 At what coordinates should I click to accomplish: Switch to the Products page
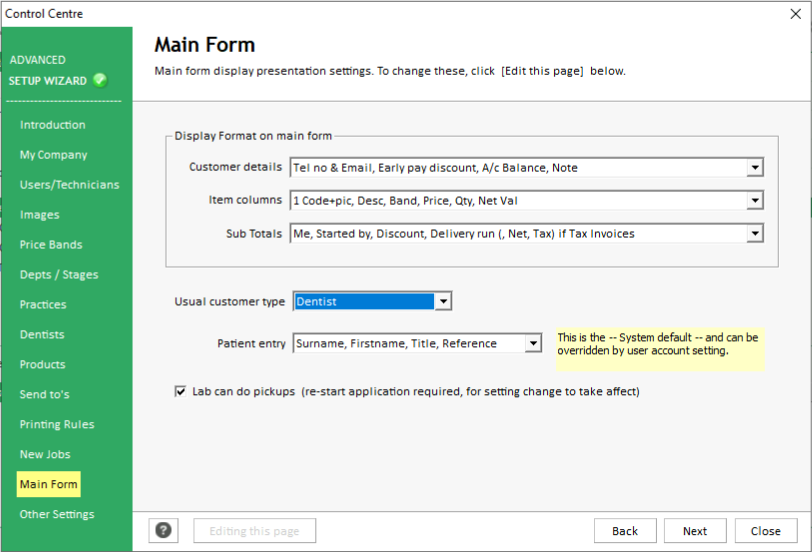pyautogui.click(x=42, y=365)
